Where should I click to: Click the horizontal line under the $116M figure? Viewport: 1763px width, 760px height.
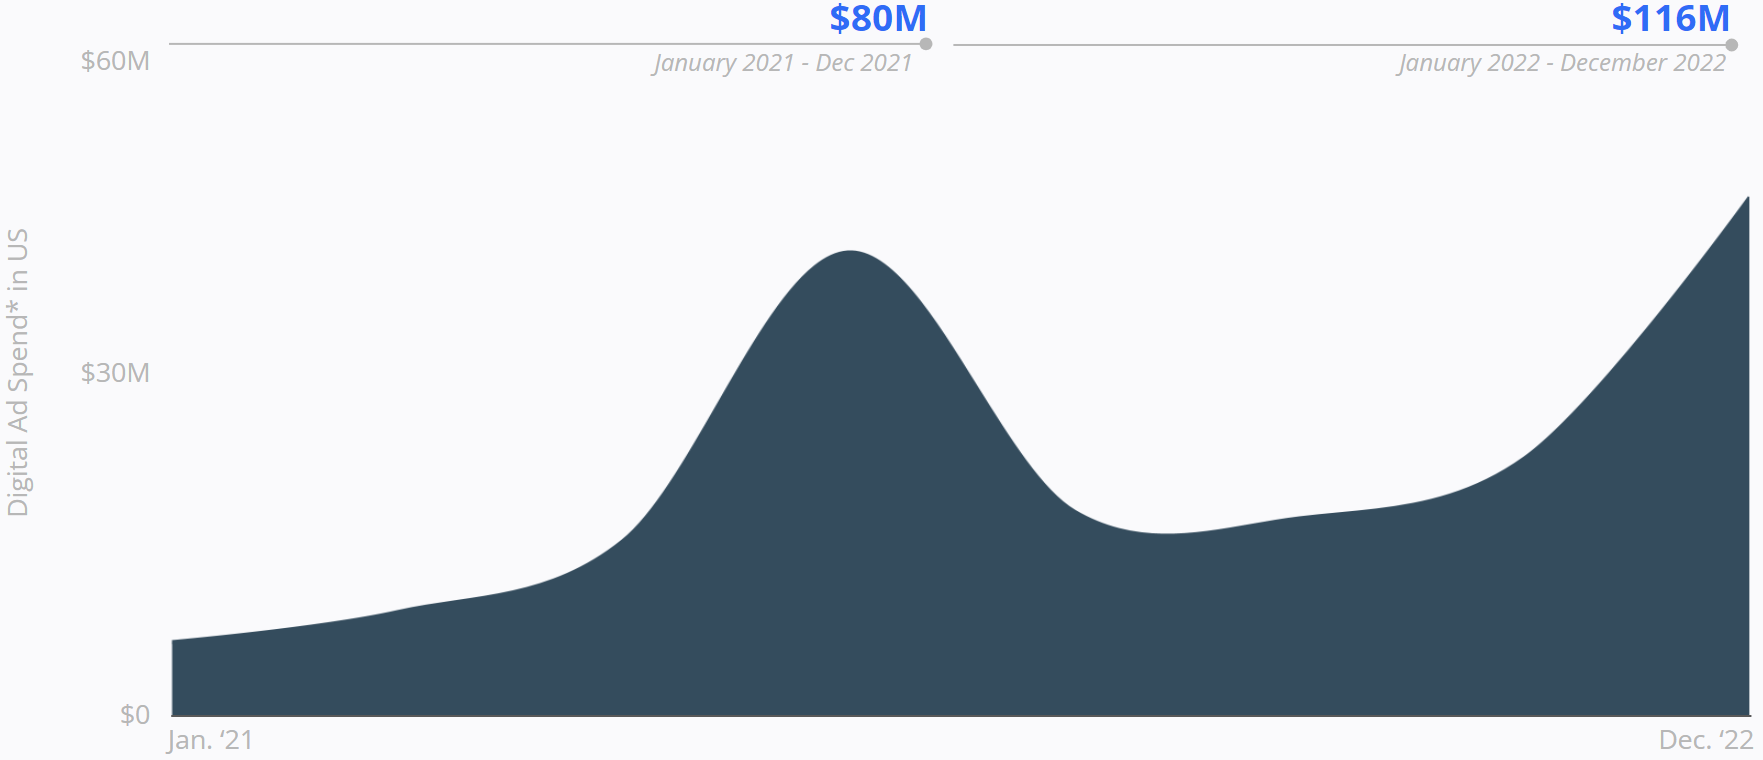1340,45
